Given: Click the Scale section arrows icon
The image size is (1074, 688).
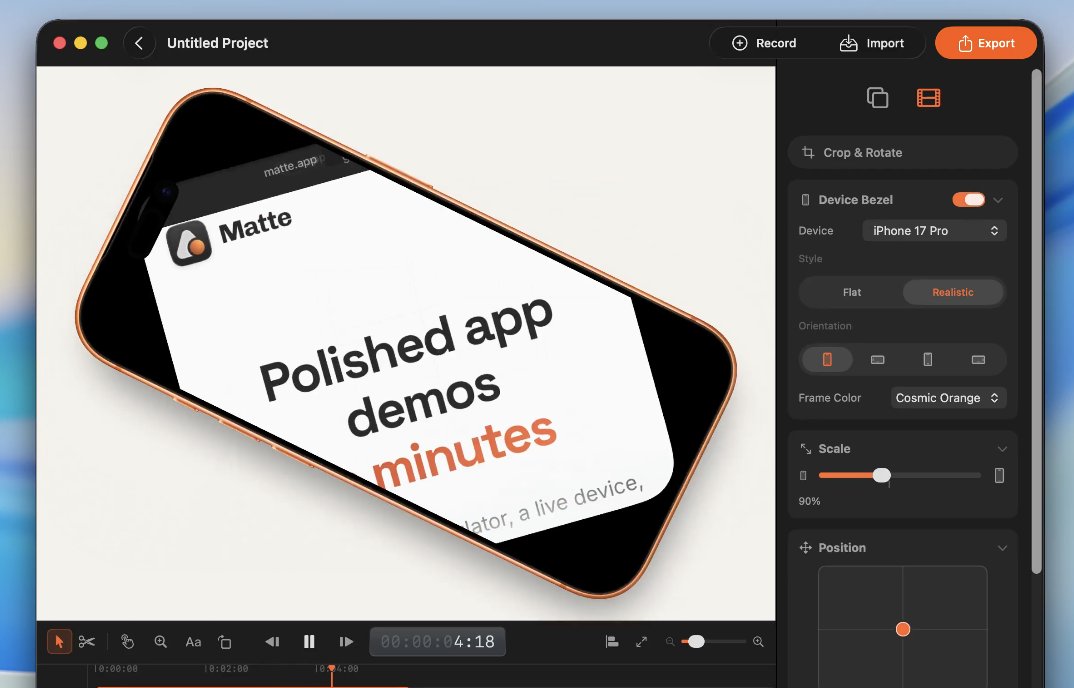Looking at the screenshot, I should [x=806, y=448].
